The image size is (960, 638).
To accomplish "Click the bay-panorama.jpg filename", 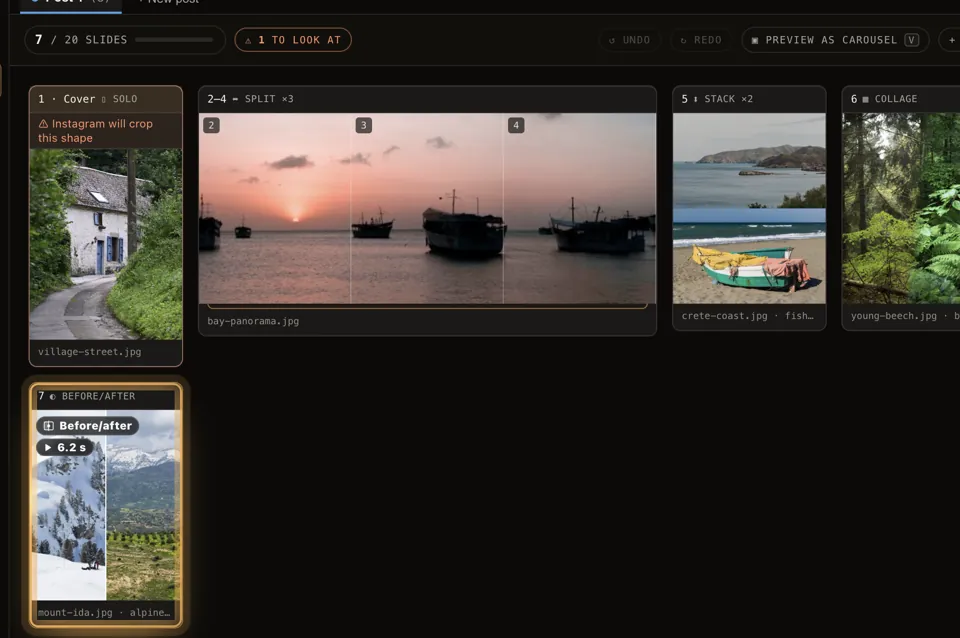I will pyautogui.click(x=253, y=321).
